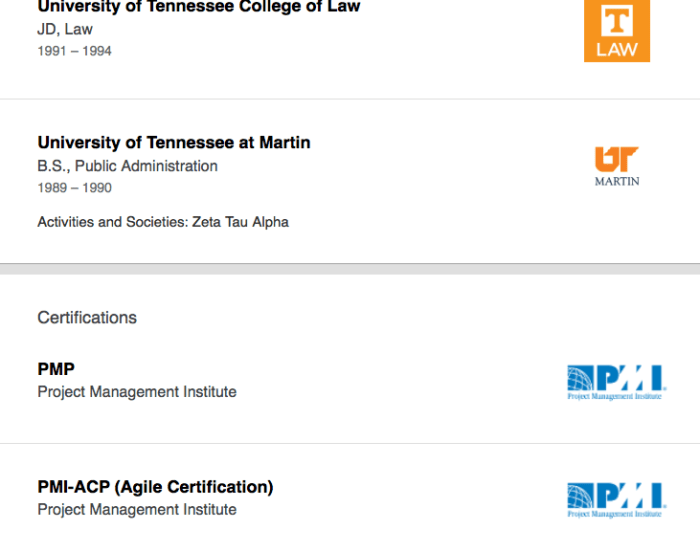Open University of Tennessee College of Law
This screenshot has width=700, height=552.
pos(198,7)
